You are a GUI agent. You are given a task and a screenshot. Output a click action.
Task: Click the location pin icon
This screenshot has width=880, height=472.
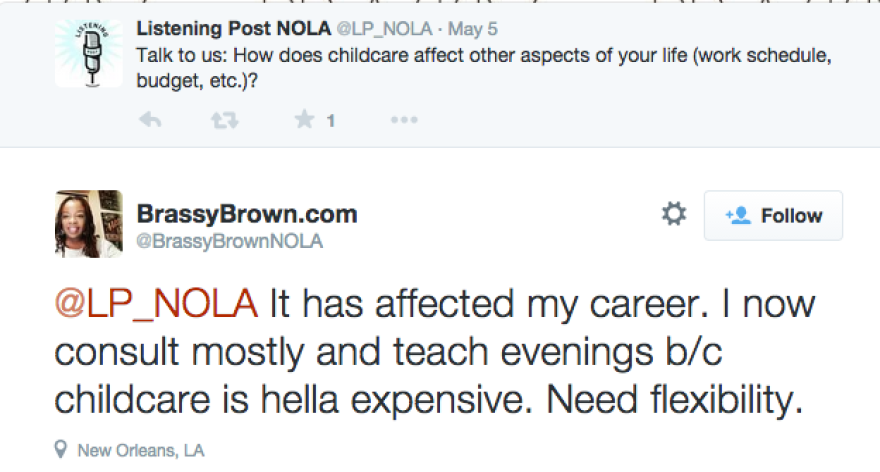point(62,450)
